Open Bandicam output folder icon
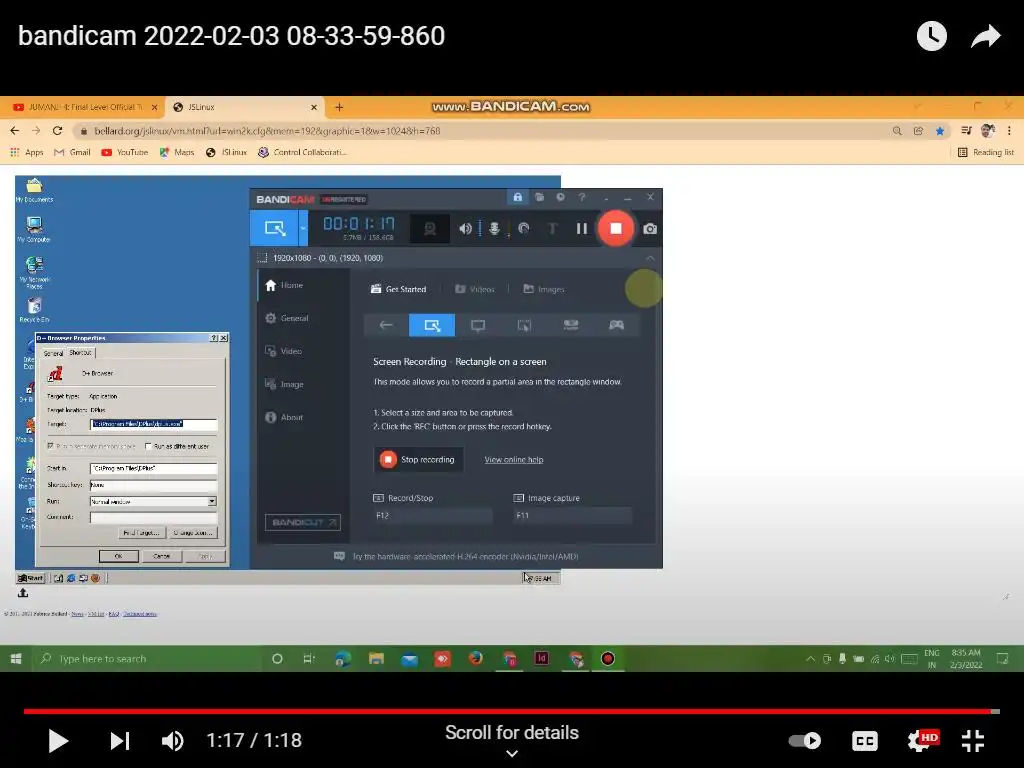 tap(539, 197)
